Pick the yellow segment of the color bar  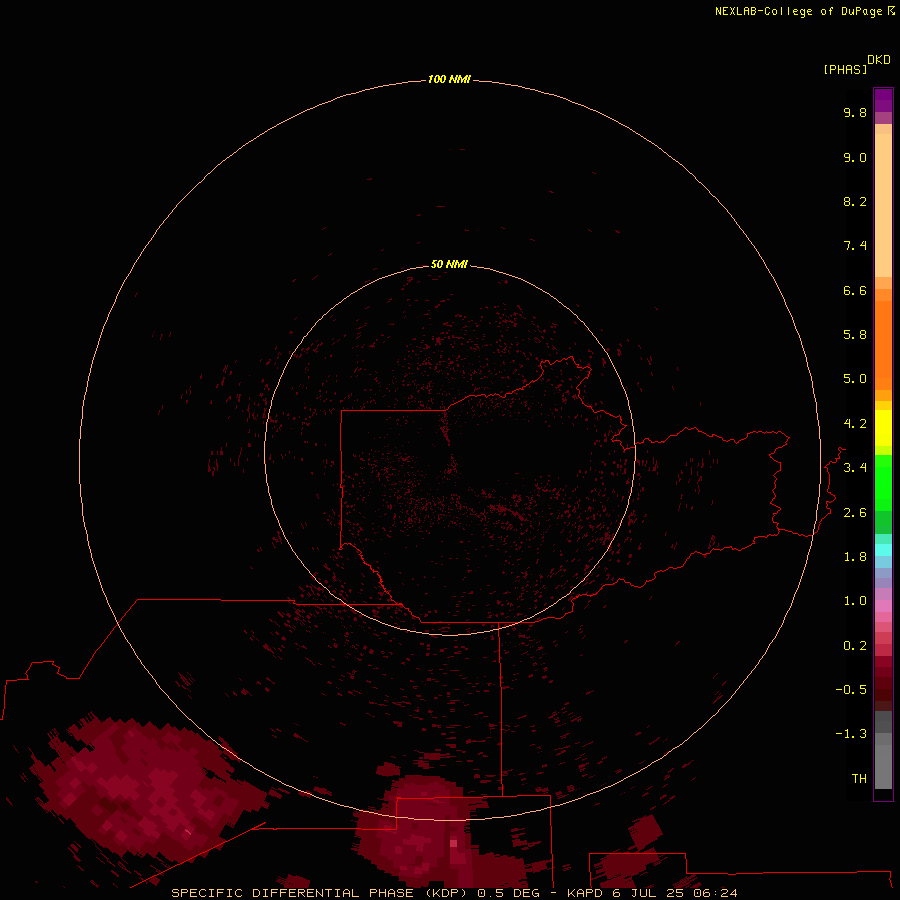click(883, 428)
